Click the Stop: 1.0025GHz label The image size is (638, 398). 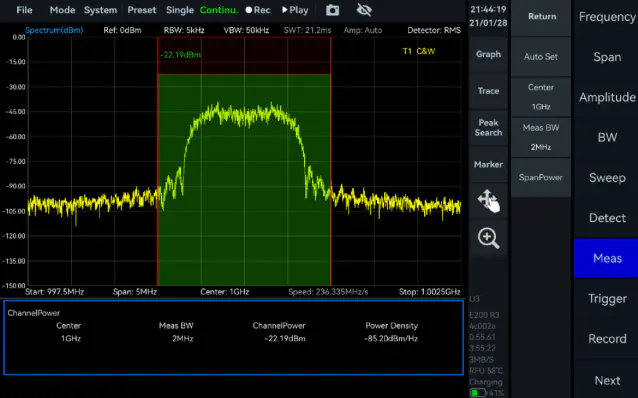[x=430, y=292]
